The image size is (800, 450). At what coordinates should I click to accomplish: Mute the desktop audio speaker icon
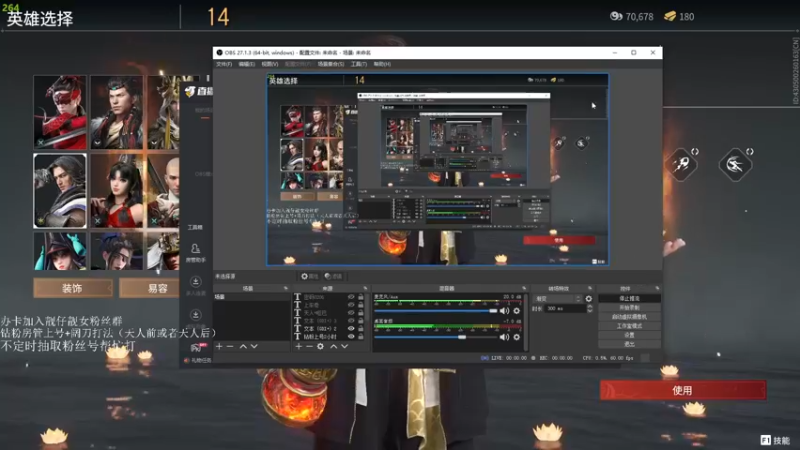point(504,337)
